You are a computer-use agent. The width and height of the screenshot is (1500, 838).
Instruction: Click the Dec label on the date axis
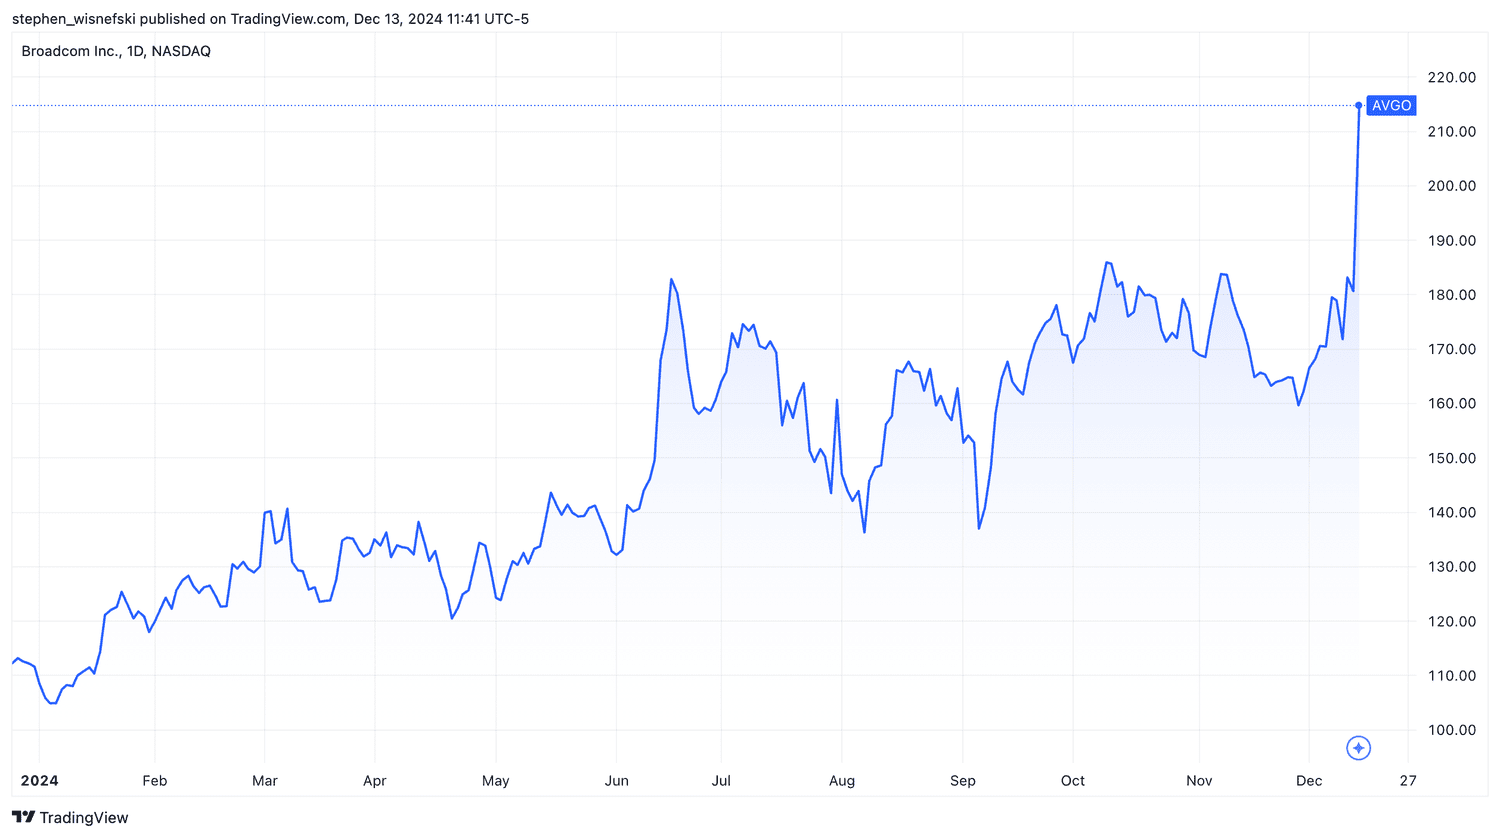(x=1309, y=781)
